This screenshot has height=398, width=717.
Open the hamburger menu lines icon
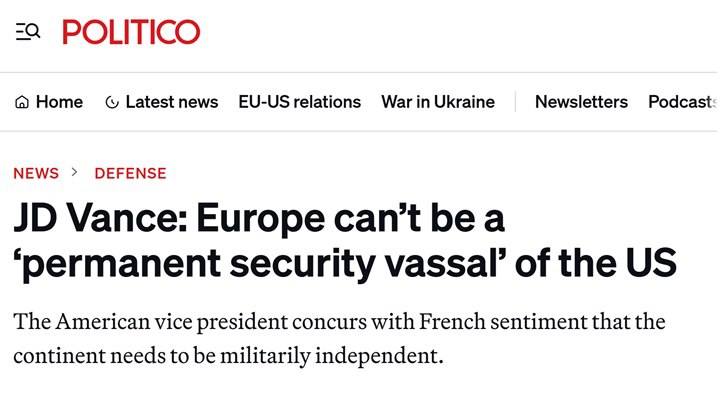pos(21,32)
